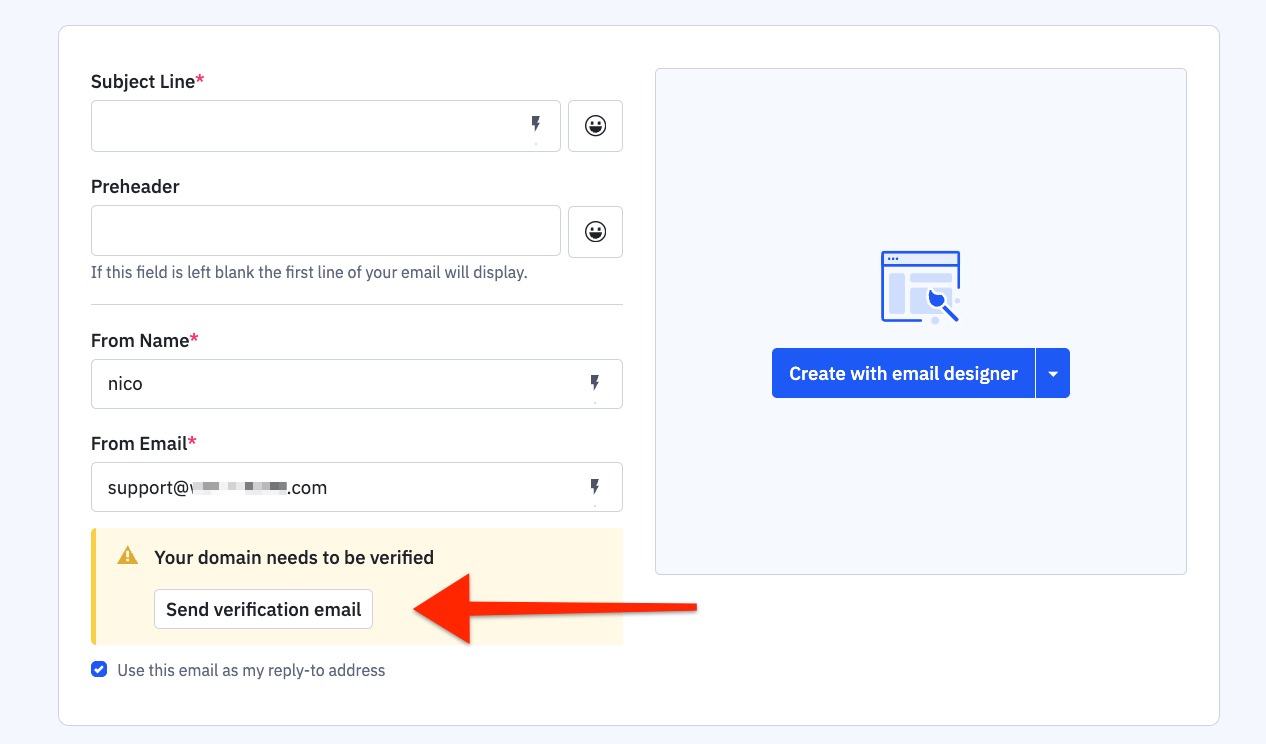Select the From Name field containing 'nico'
This screenshot has width=1266, height=744.
(300, 383)
